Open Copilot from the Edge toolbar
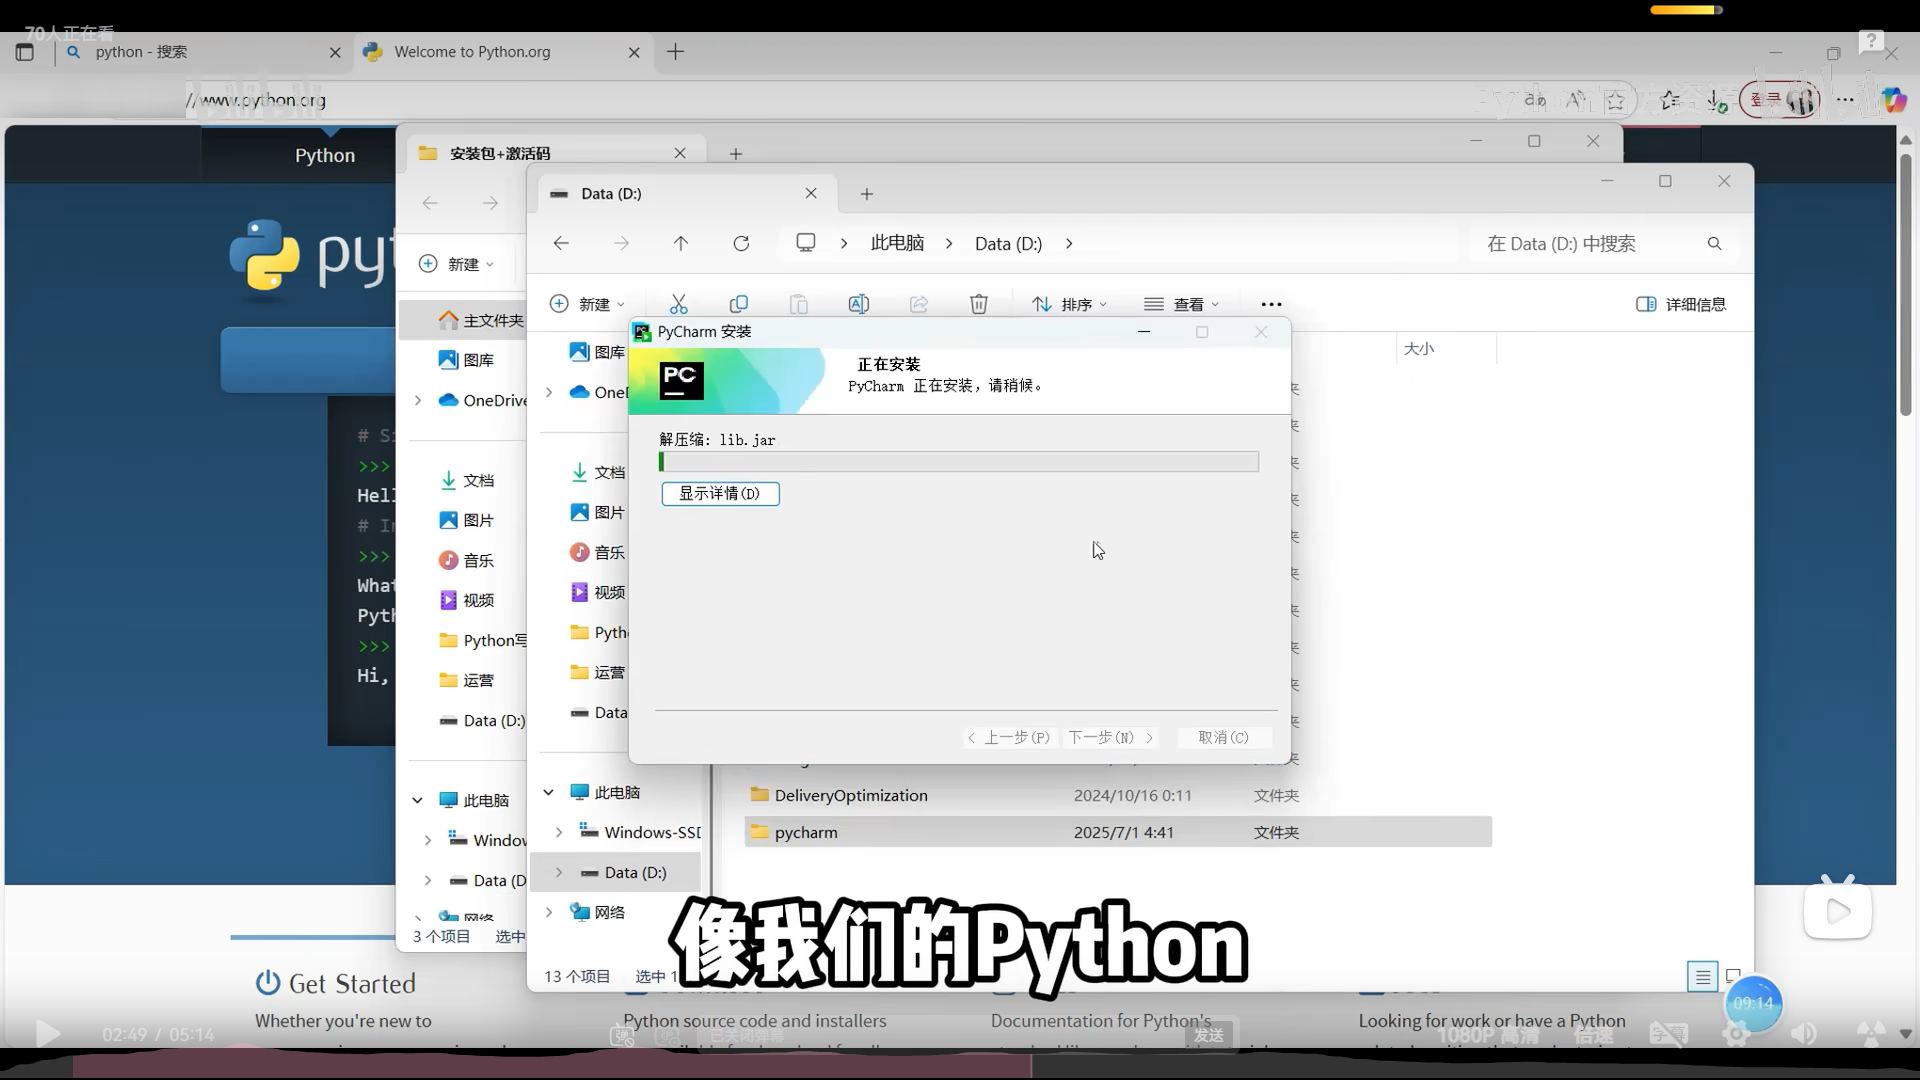Image resolution: width=1920 pixels, height=1080 pixels. tap(1893, 100)
